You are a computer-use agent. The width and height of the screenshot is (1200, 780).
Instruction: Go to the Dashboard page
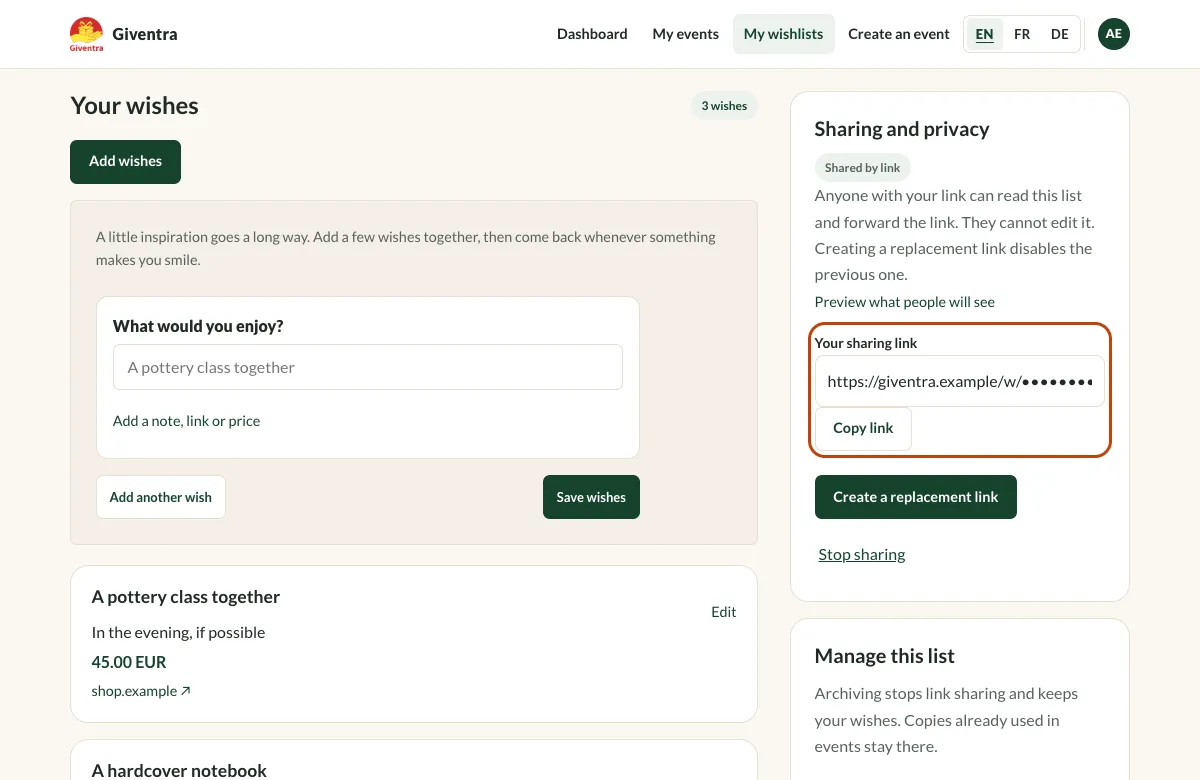[x=592, y=34]
